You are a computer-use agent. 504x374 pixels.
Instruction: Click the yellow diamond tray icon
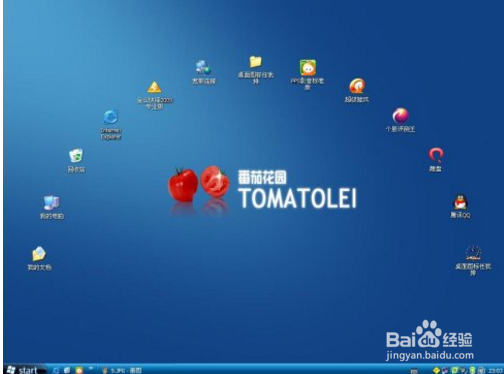coord(436,370)
